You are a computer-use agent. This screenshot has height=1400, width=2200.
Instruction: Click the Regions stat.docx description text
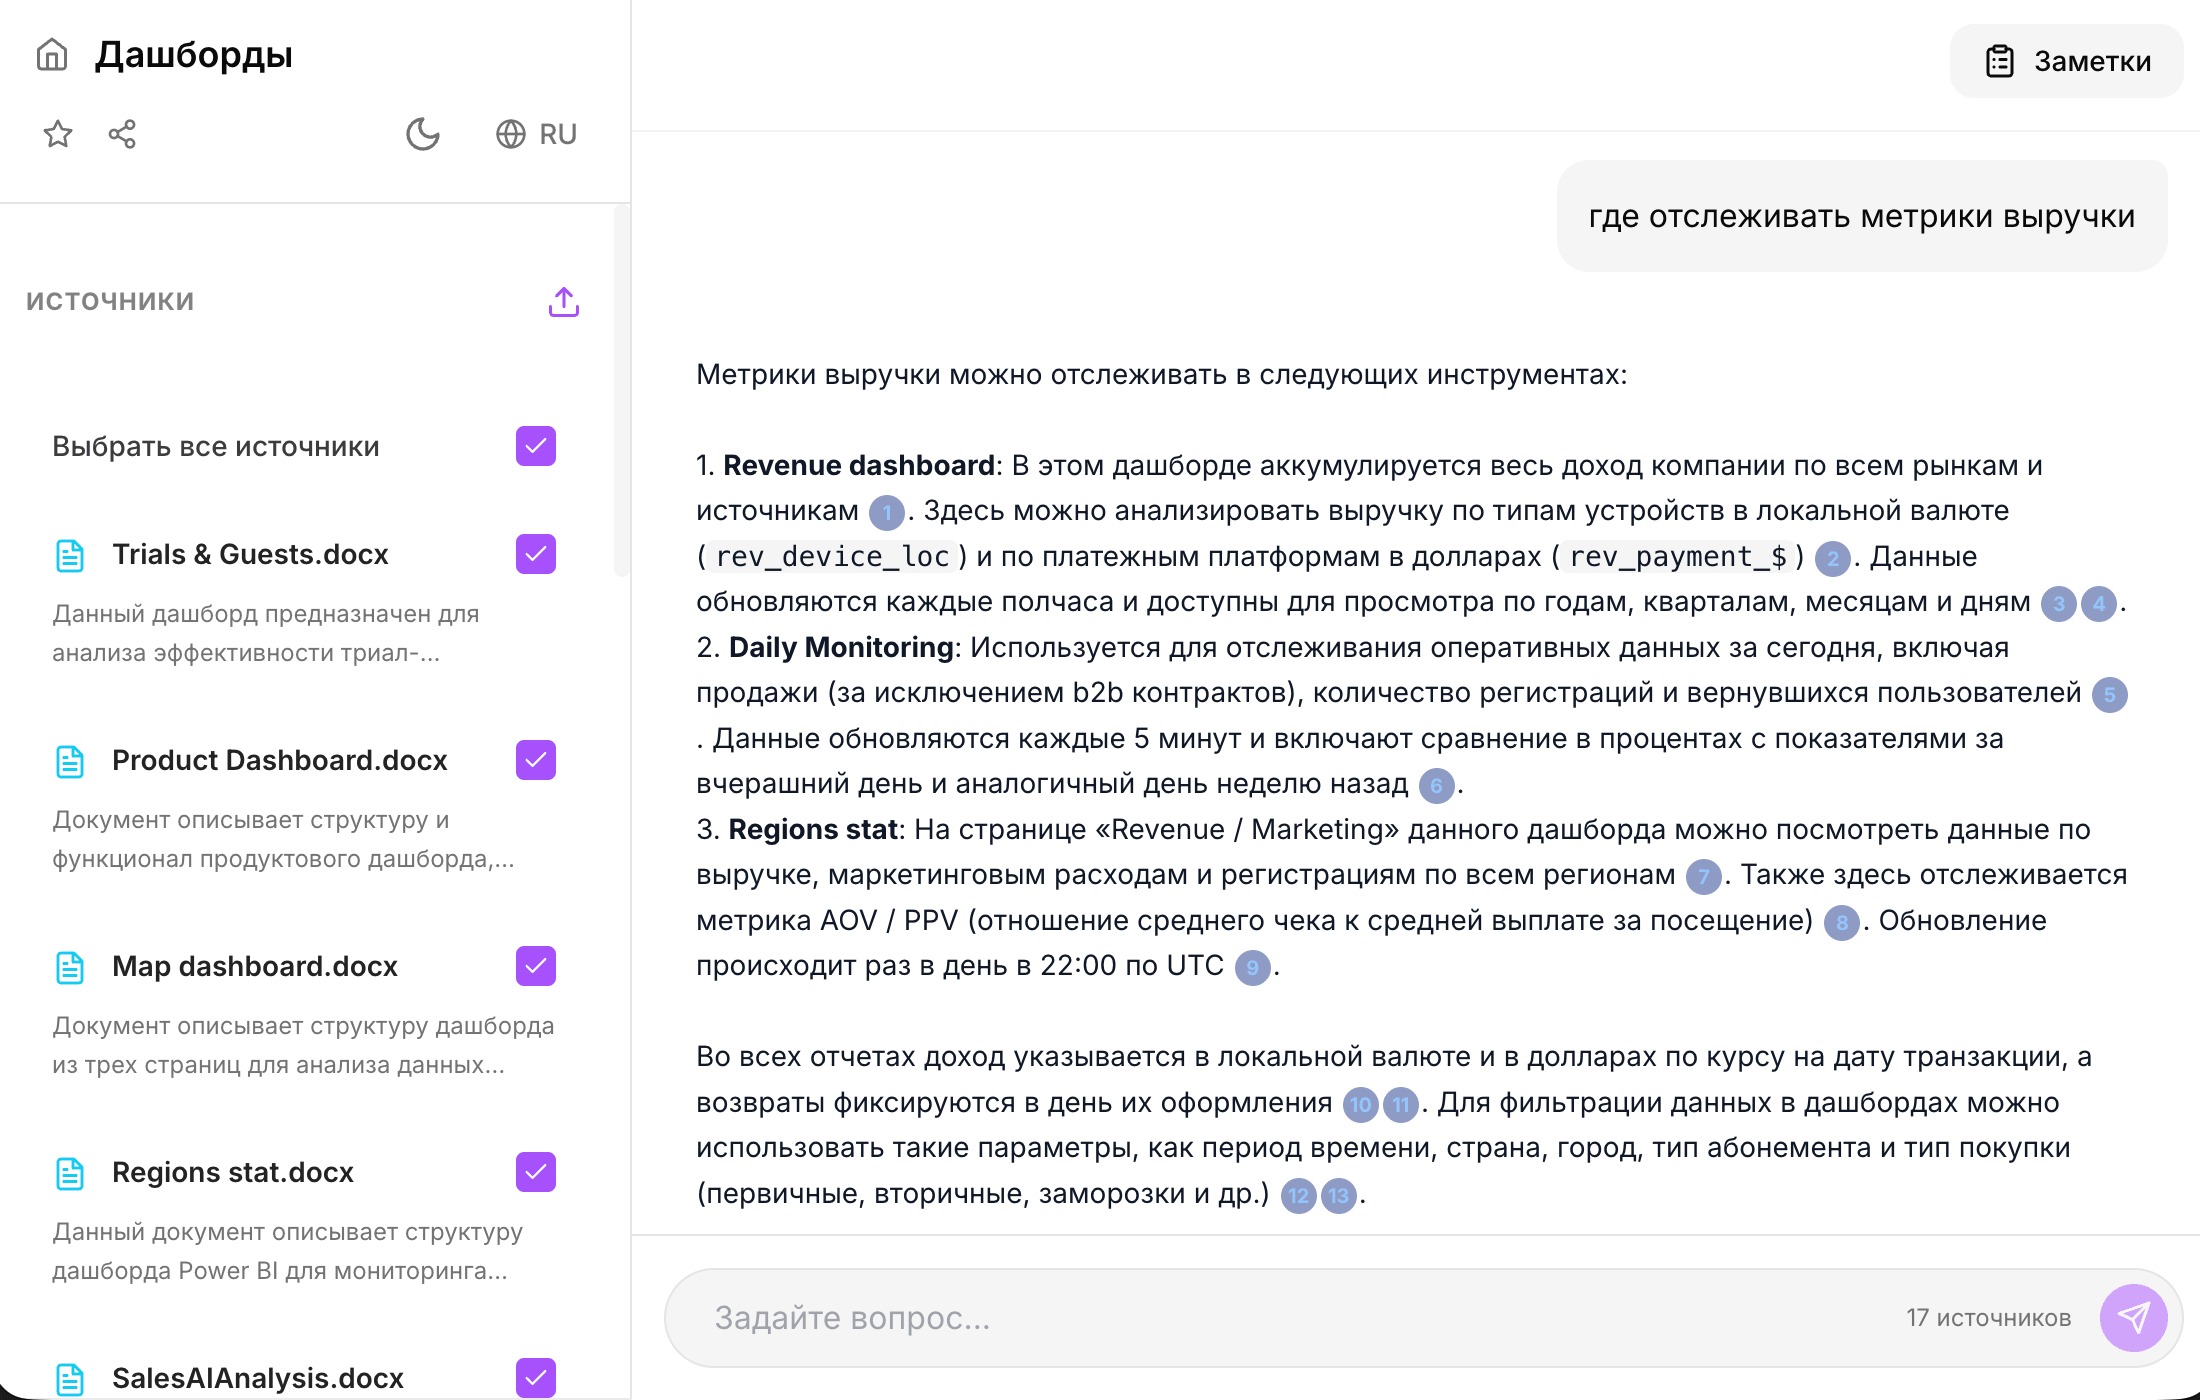pos(288,1251)
